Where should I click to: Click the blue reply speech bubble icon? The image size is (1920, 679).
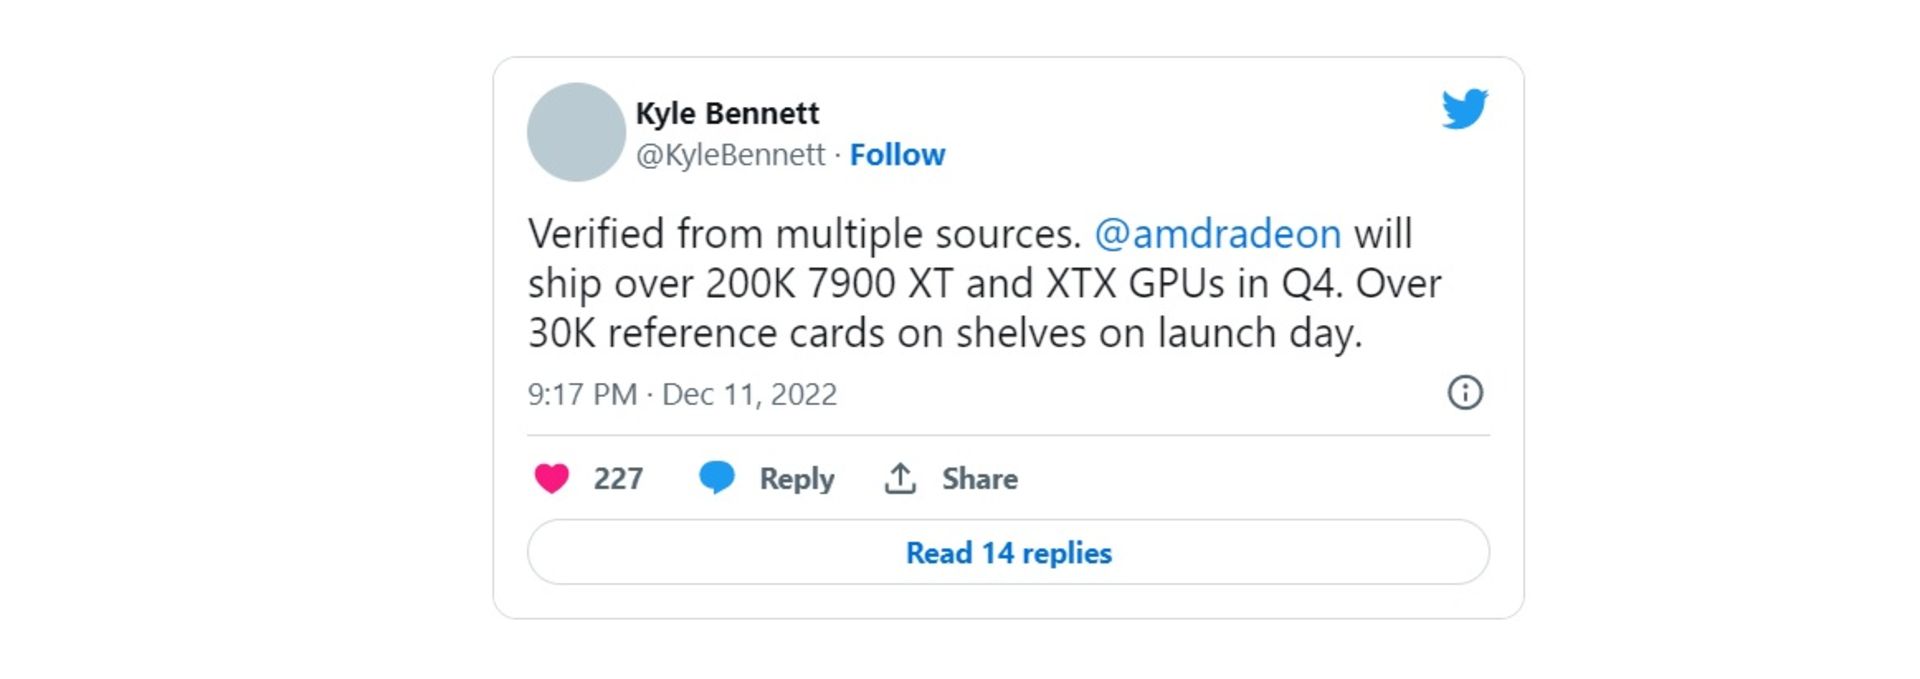coord(716,478)
